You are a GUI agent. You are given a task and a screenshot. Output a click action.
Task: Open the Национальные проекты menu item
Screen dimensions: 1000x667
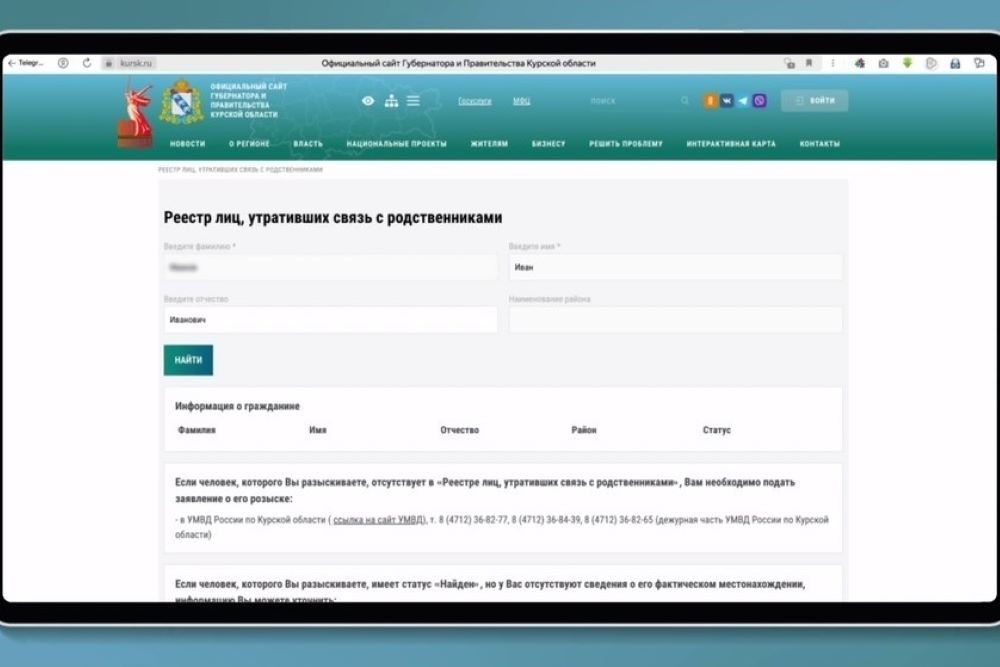click(396, 144)
